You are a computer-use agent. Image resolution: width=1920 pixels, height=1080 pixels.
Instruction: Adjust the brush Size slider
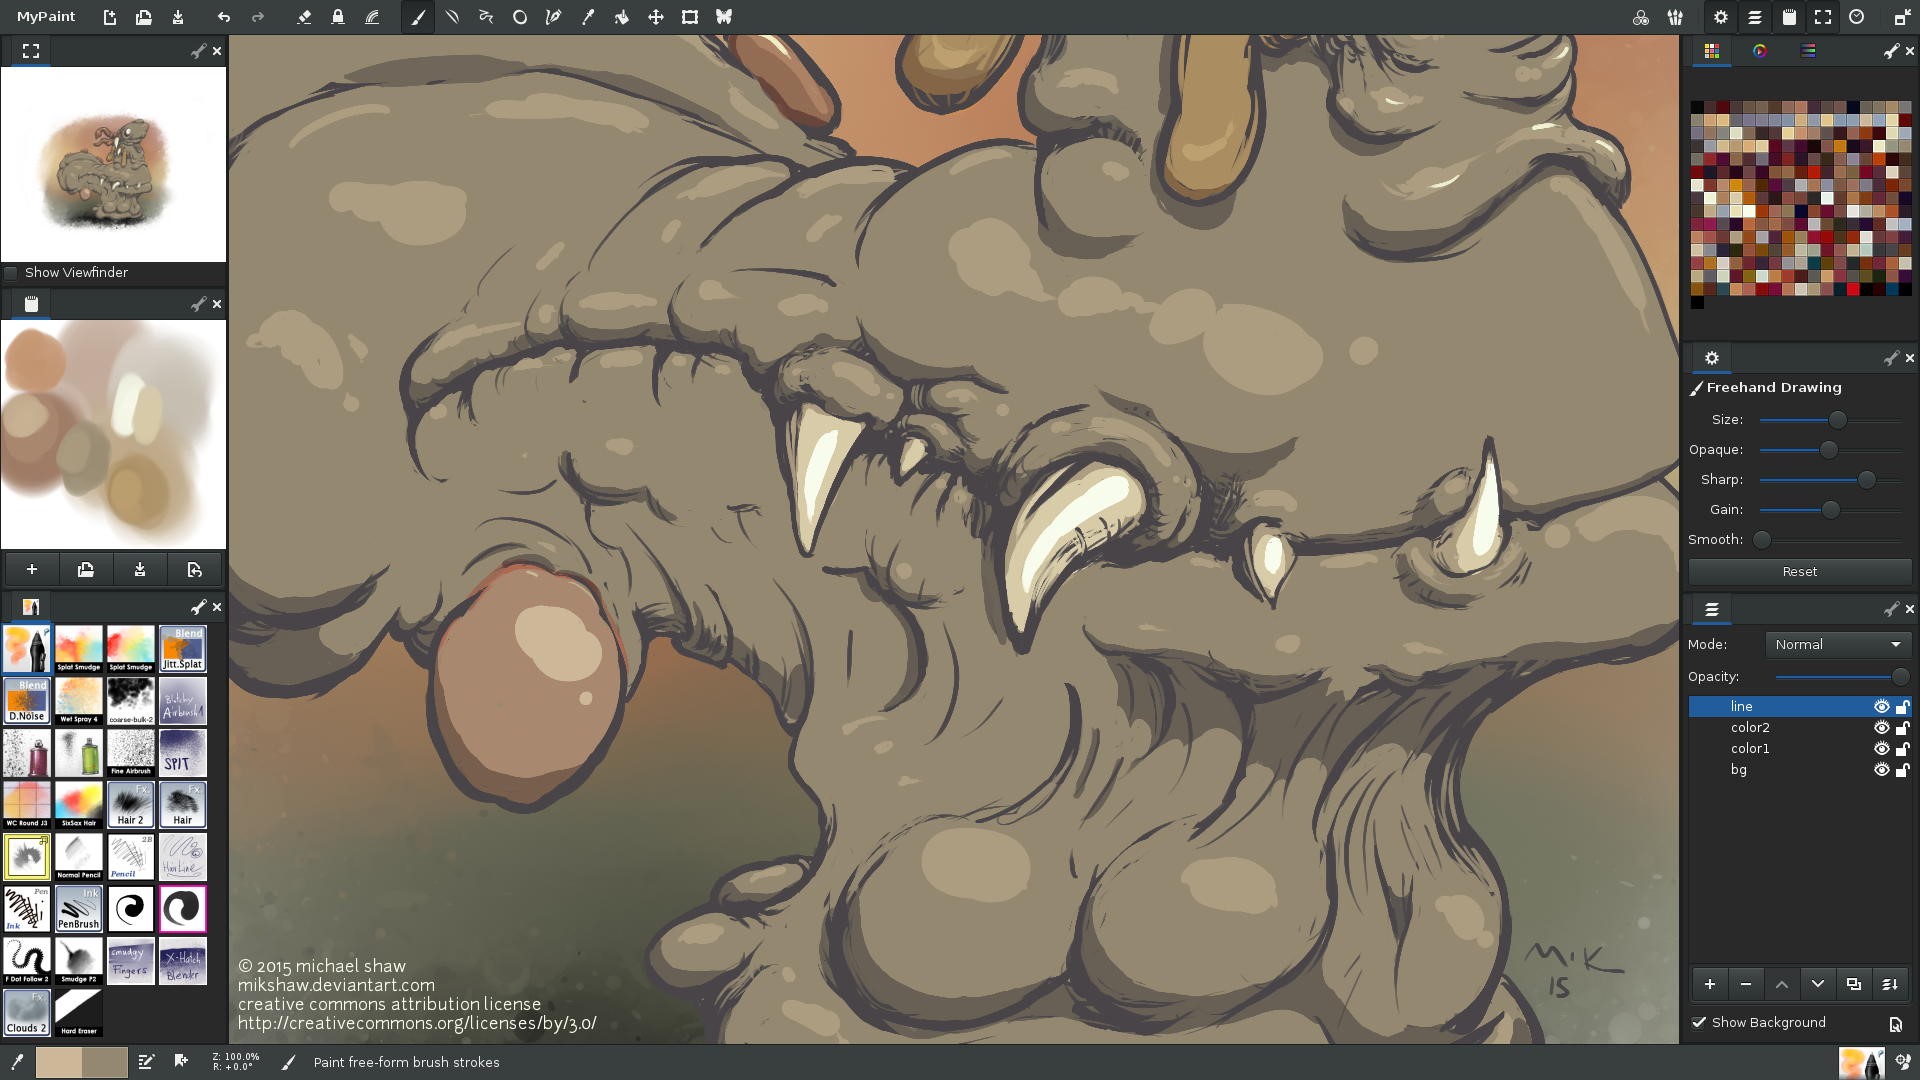pos(1837,420)
